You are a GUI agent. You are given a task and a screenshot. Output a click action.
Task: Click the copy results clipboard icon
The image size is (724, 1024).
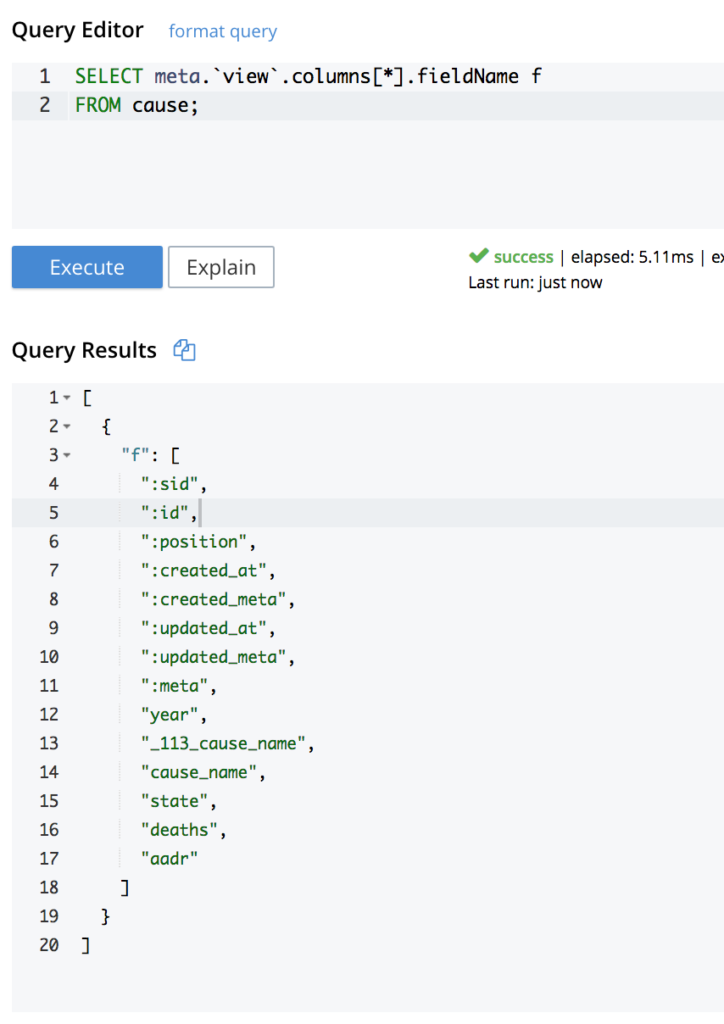tap(183, 350)
